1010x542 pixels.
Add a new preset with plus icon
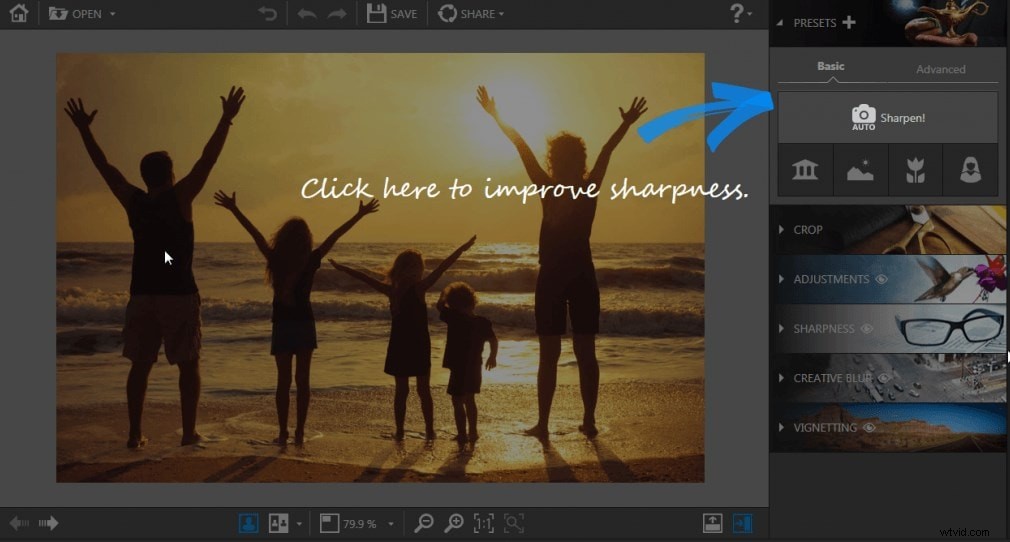click(x=849, y=23)
